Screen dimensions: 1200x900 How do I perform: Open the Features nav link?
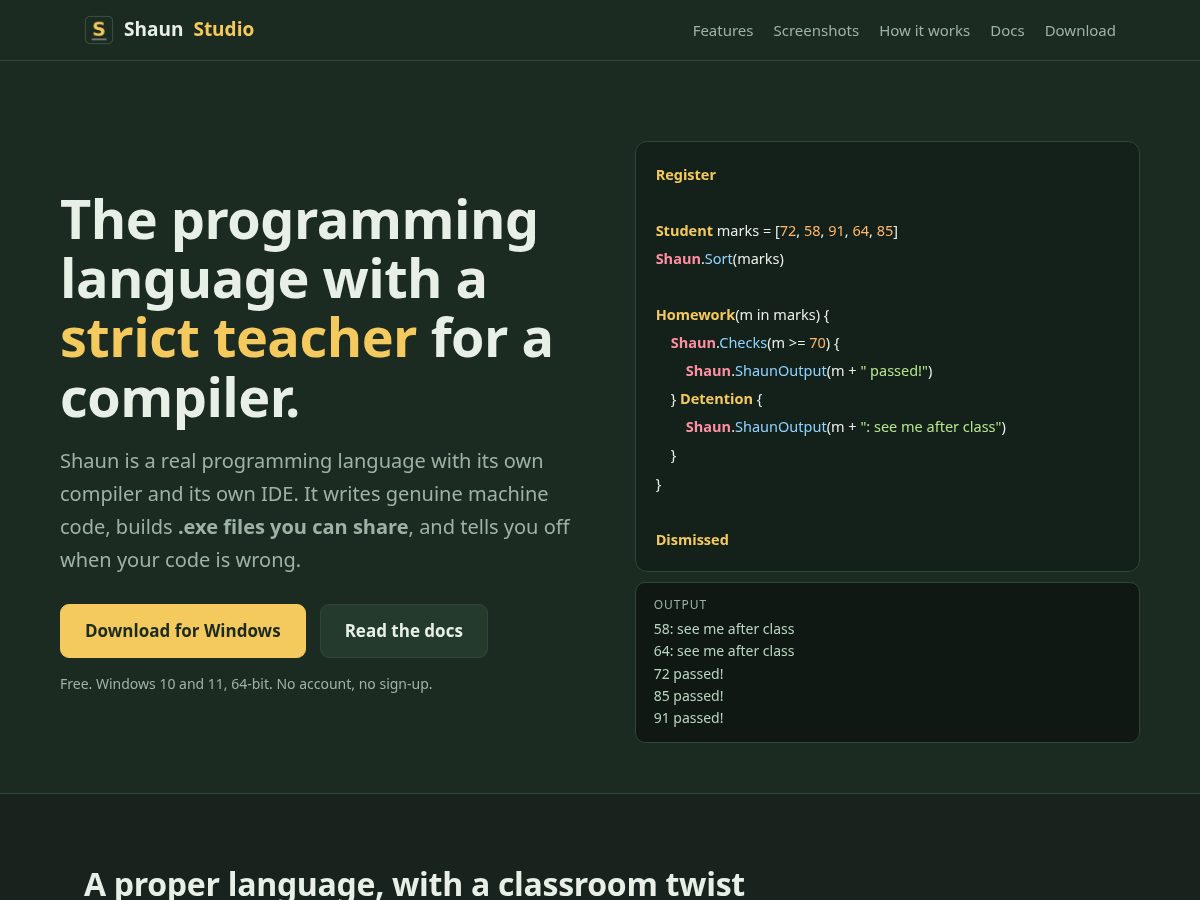(723, 31)
